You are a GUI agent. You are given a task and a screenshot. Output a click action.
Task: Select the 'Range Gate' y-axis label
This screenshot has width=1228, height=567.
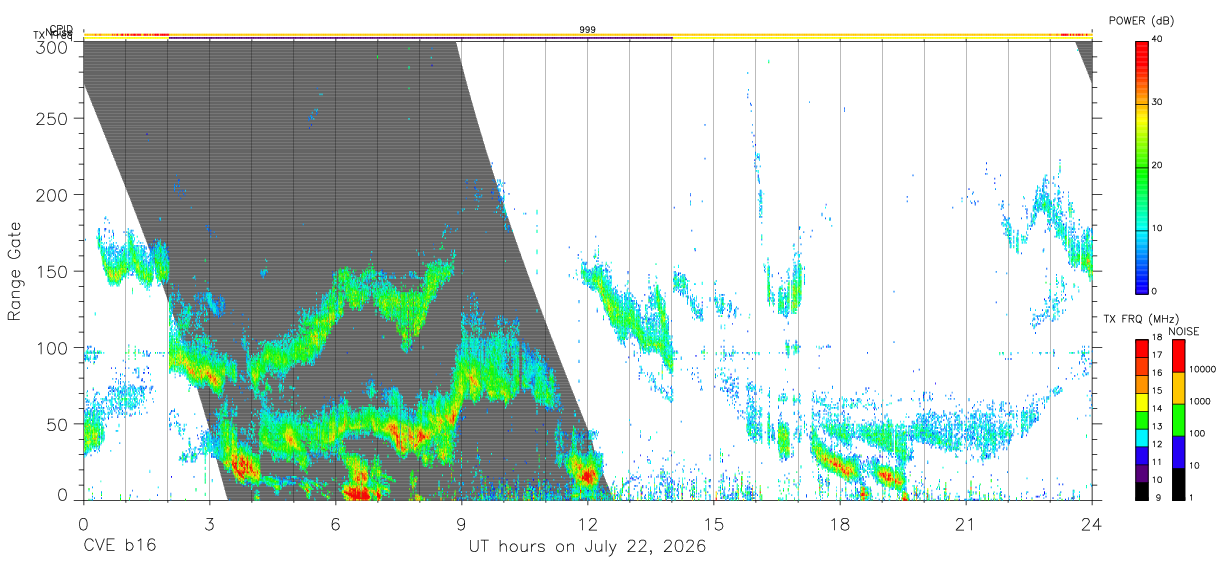point(15,272)
